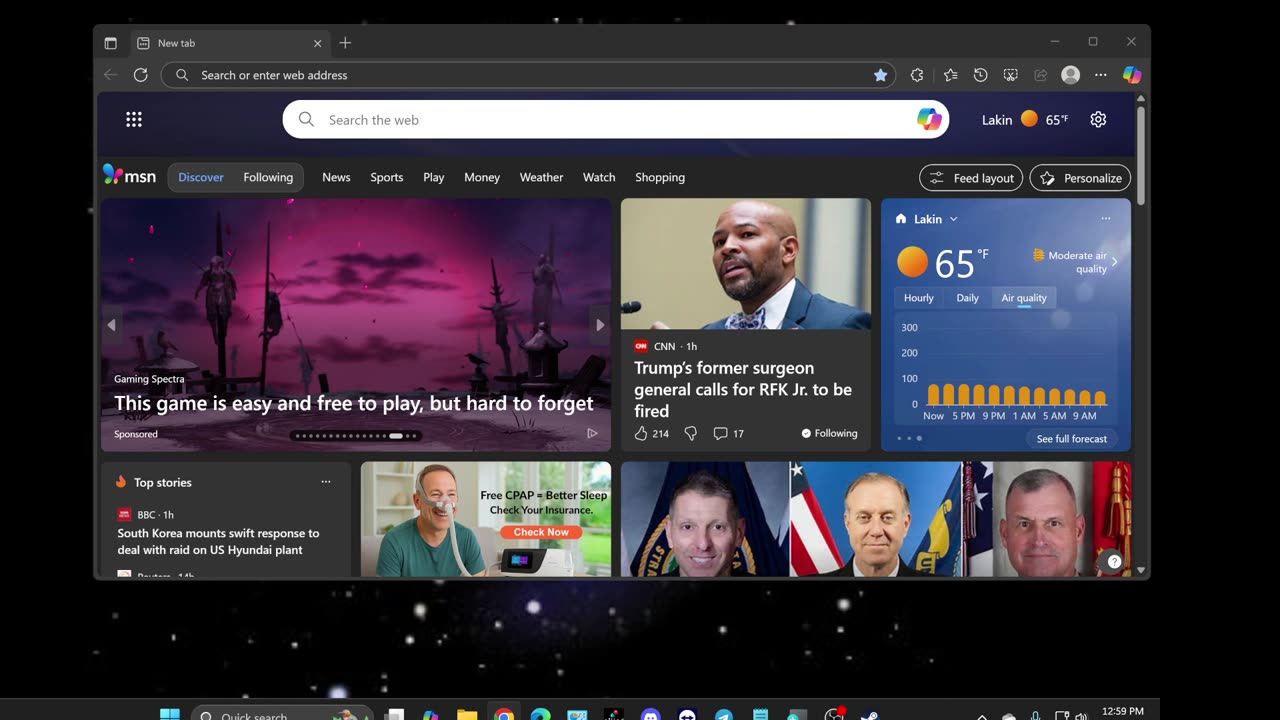Switch to Following feed tab

pos(268,177)
